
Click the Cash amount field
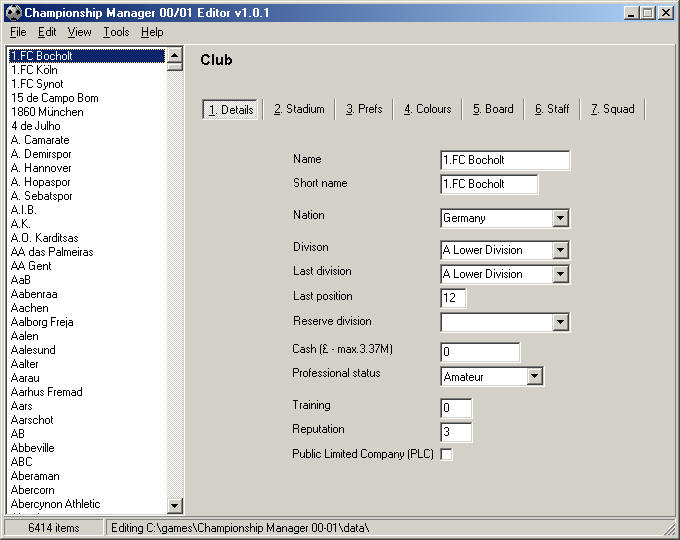(x=480, y=352)
